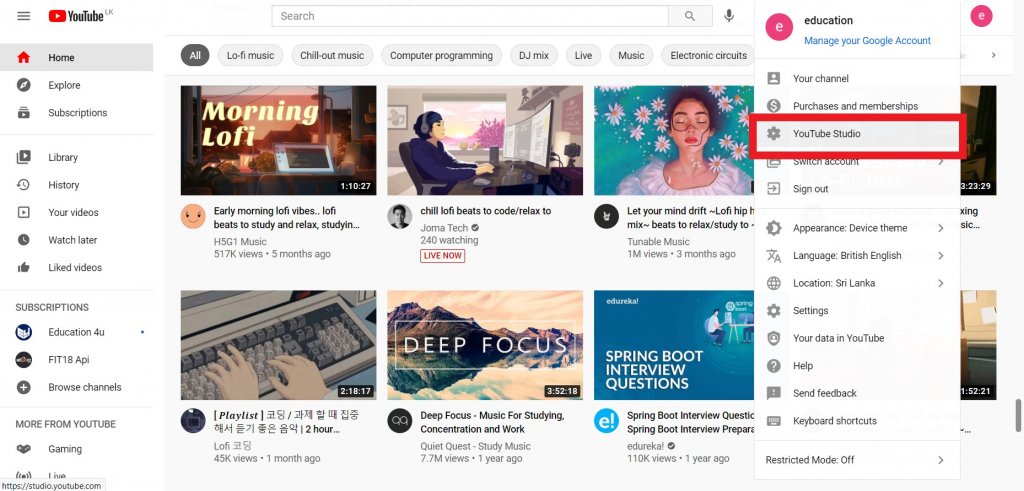
Task: Click the FIT18 Api channel avatar
Action: 24,360
